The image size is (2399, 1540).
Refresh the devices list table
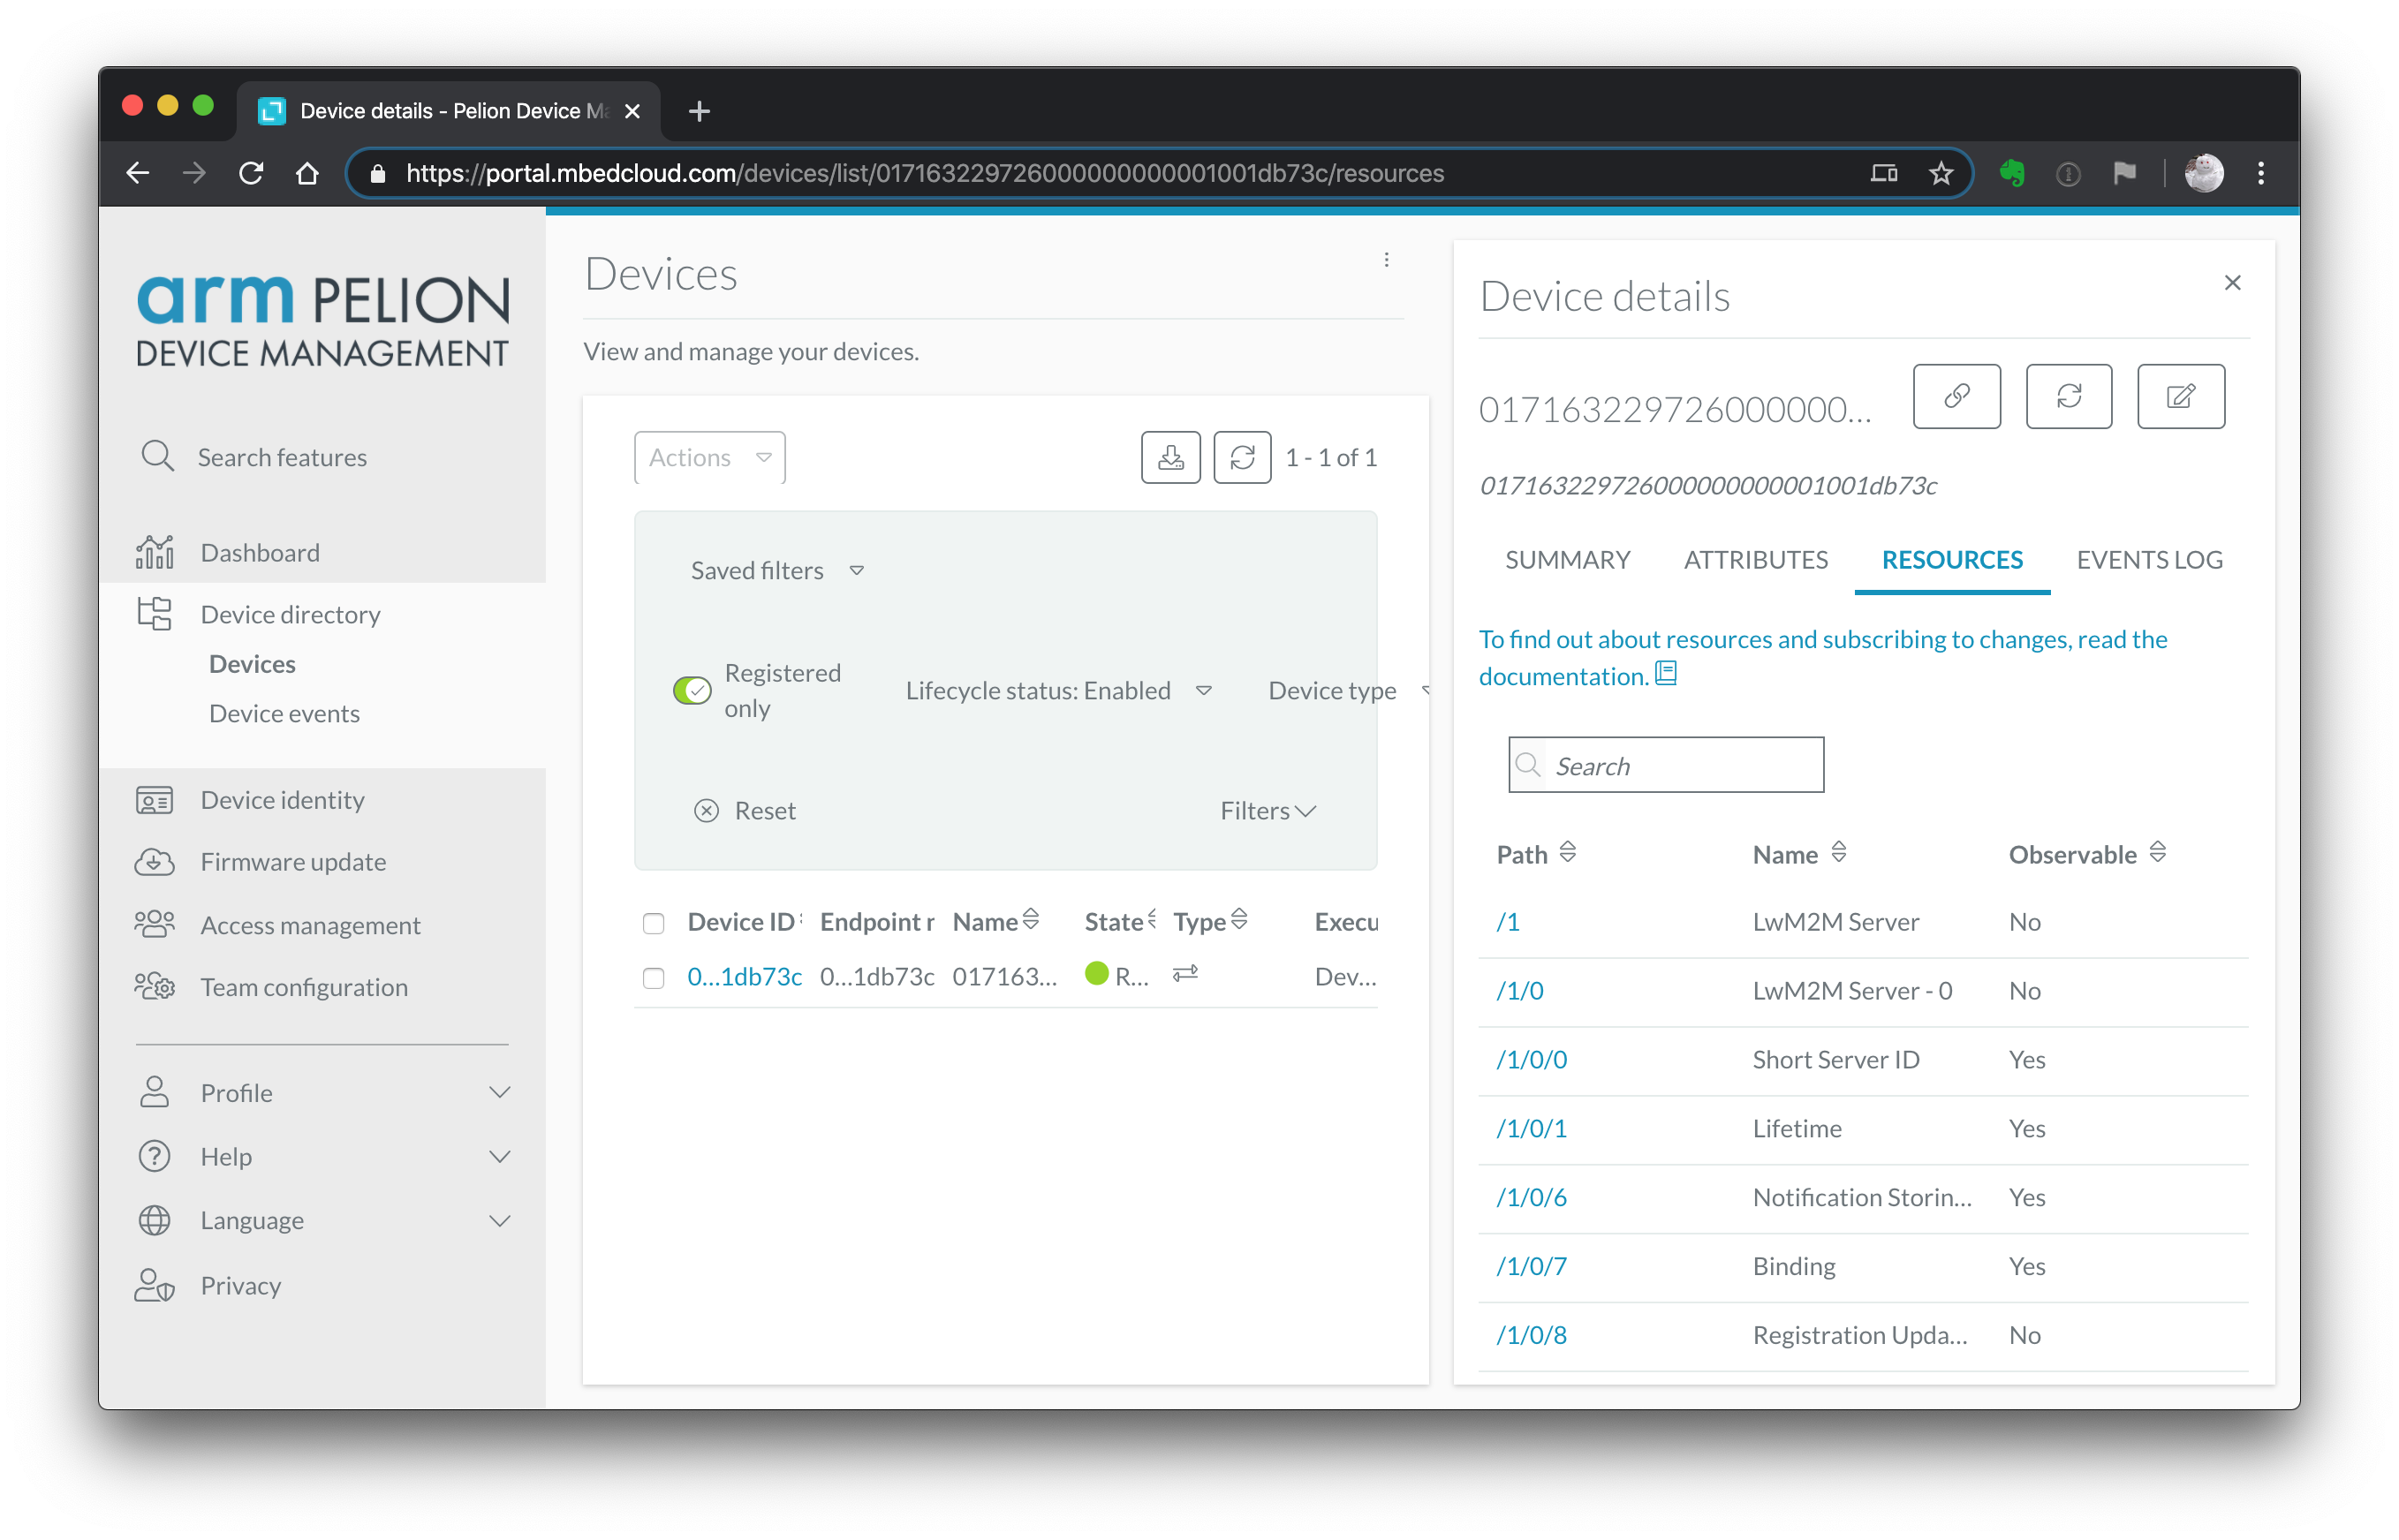(1241, 458)
